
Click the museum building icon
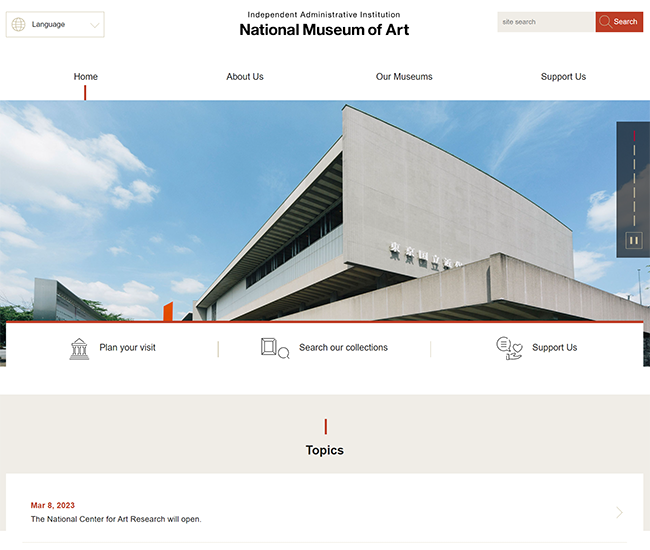coord(79,348)
